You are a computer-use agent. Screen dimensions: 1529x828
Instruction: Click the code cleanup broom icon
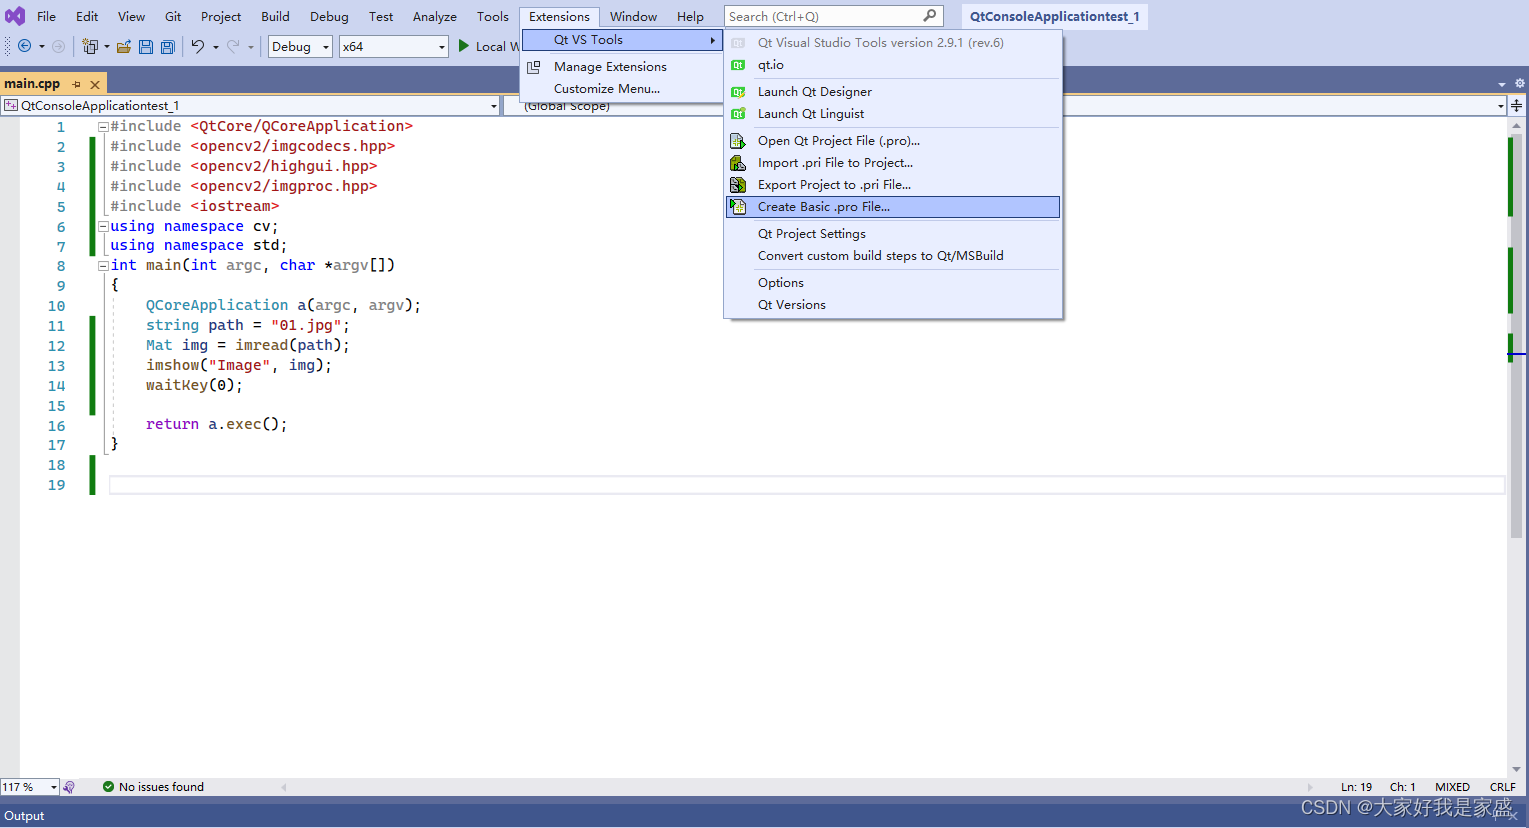click(69, 787)
